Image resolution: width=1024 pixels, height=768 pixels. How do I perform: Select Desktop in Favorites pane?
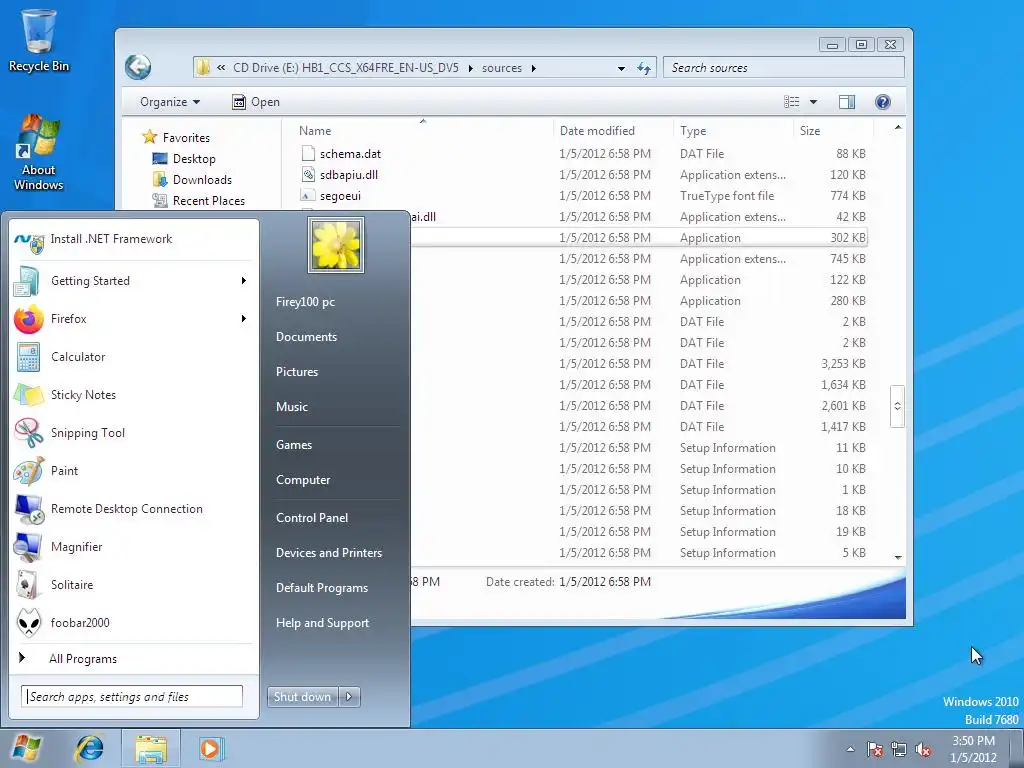(x=184, y=159)
